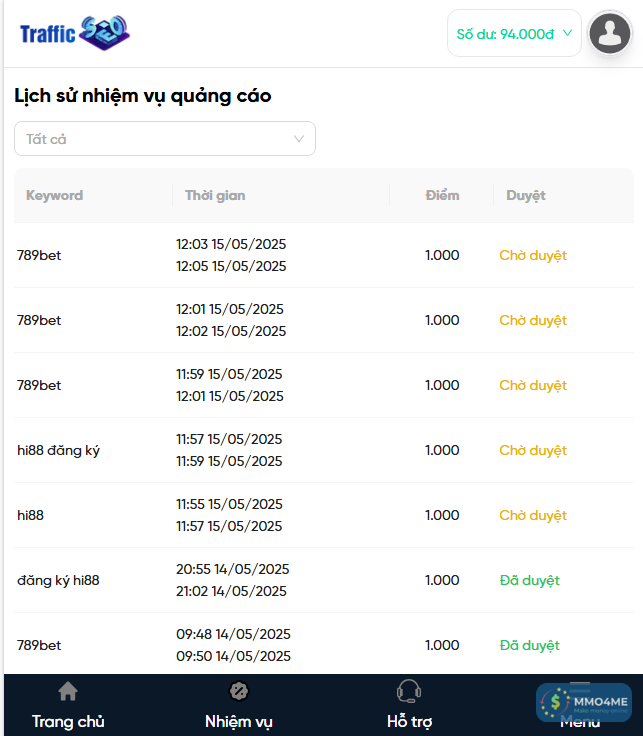Tap the Nhiệm vụ task icon

239,691
